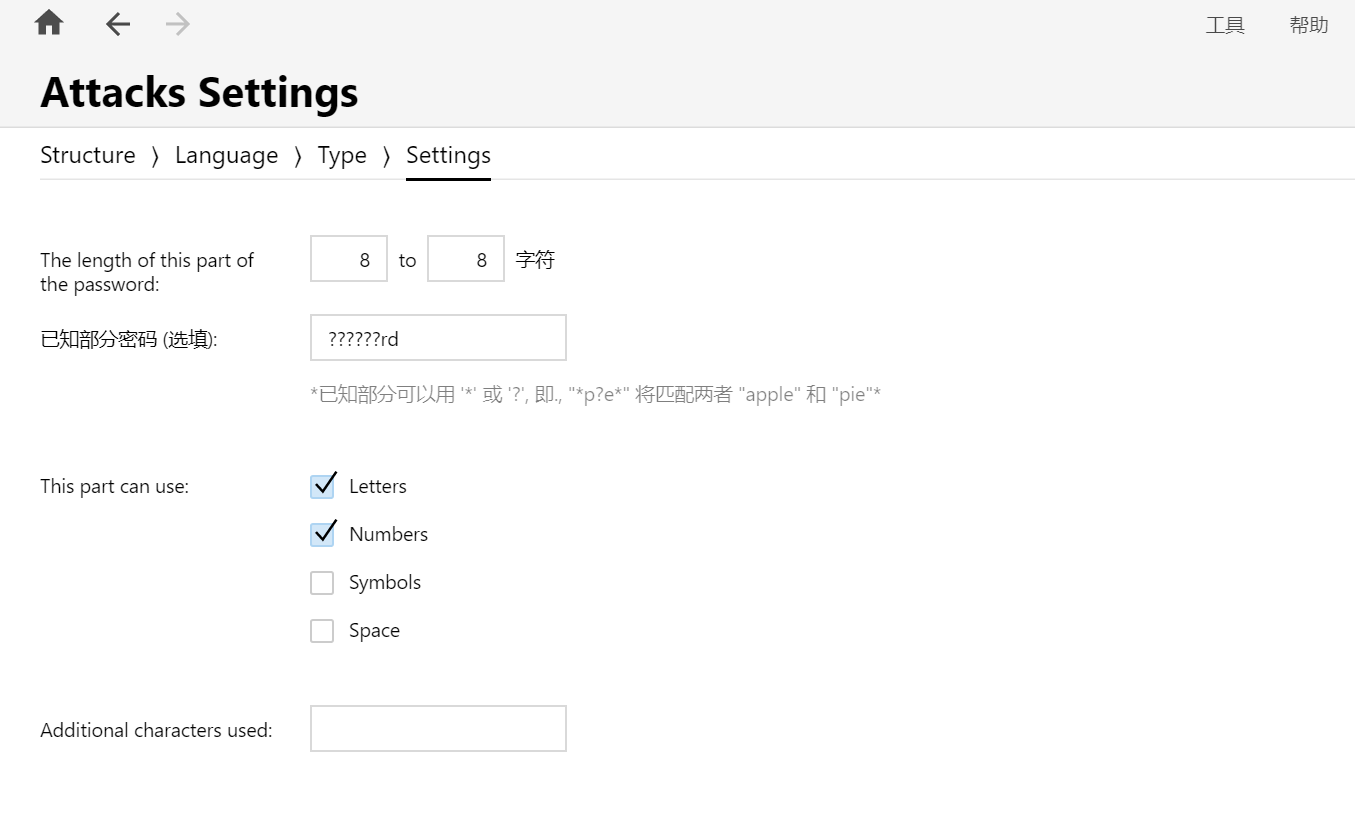
Task: Select the Settings step tab
Action: pyautogui.click(x=448, y=155)
